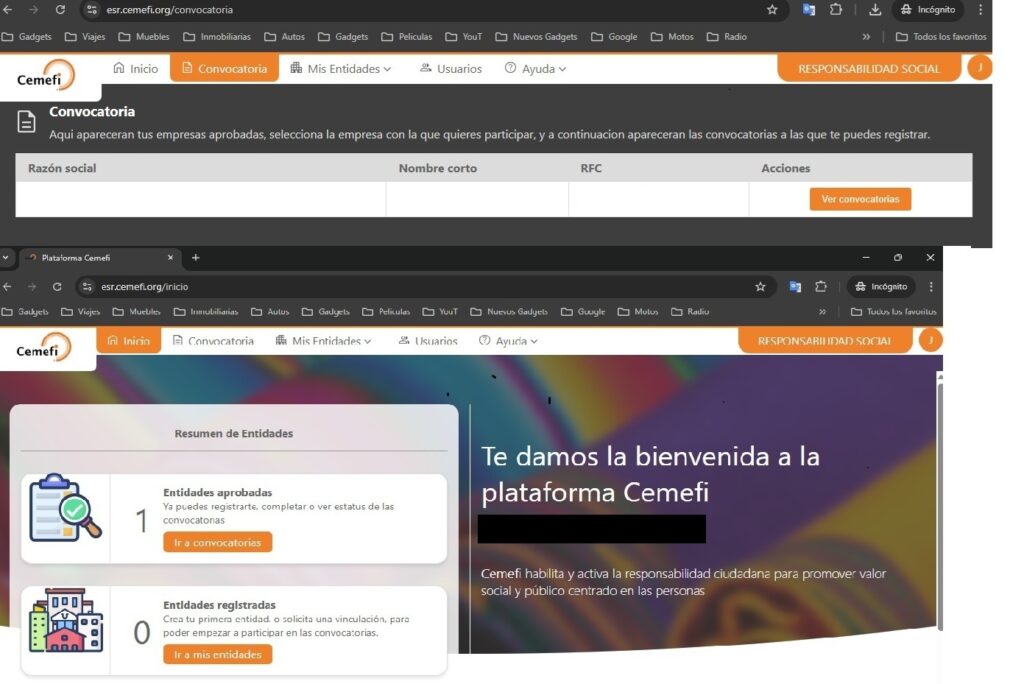Click Ir a mis entidades button

(217, 654)
